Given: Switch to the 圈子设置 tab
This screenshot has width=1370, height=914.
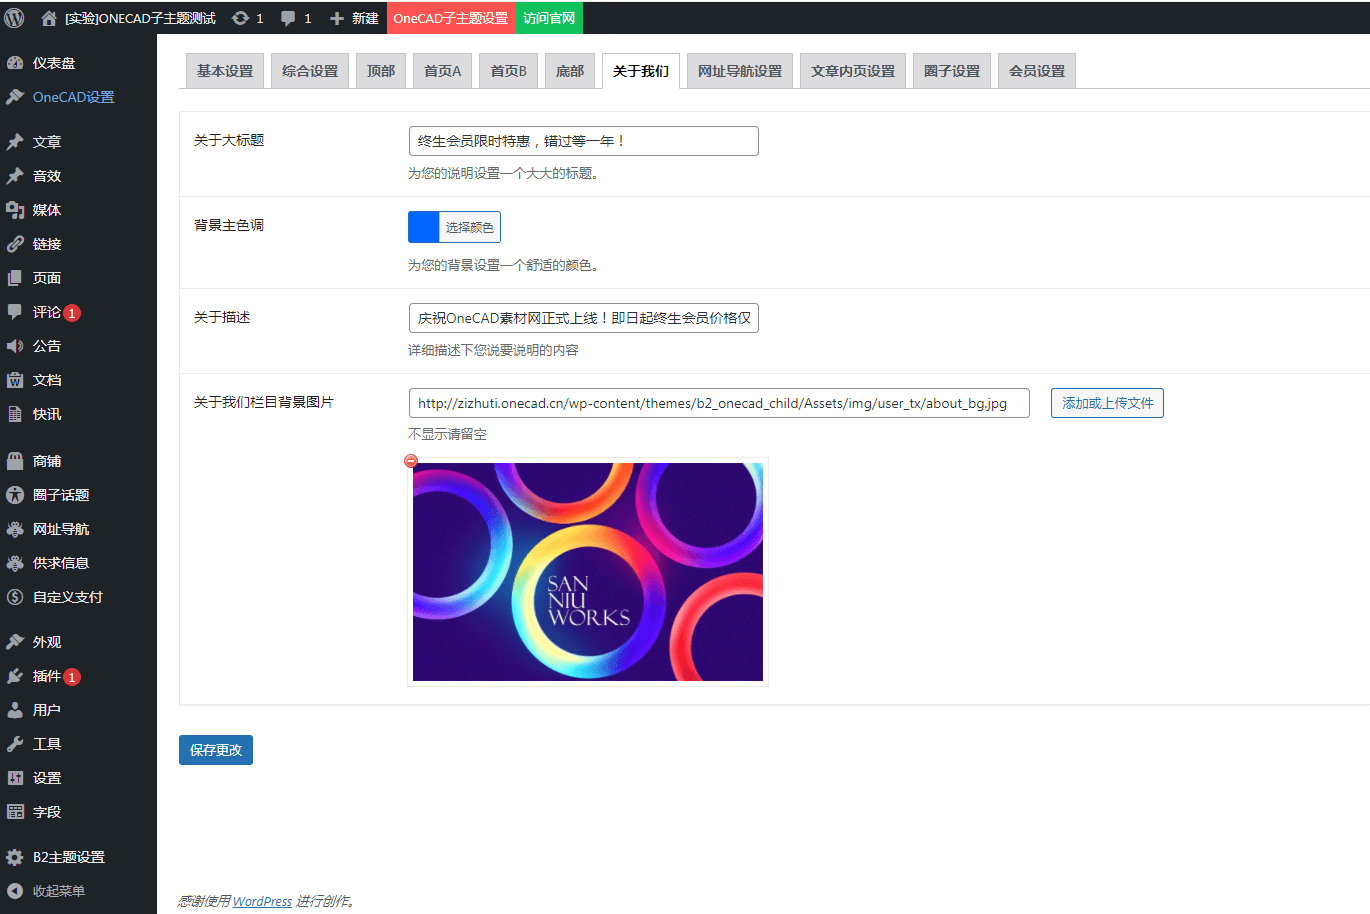Looking at the screenshot, I should pos(952,71).
